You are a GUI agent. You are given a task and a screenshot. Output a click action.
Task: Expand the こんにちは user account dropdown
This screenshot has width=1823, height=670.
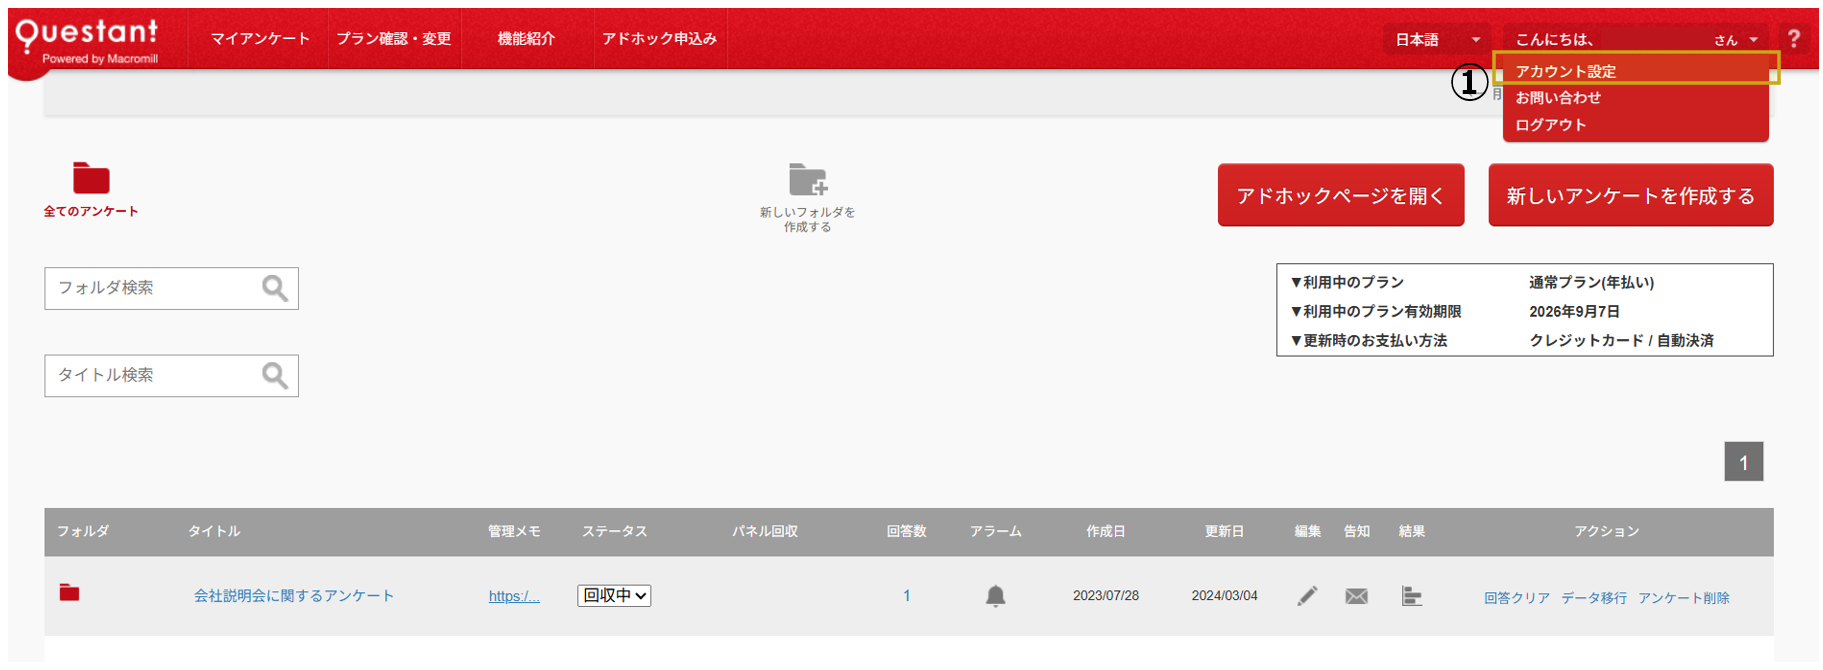(x=1635, y=40)
